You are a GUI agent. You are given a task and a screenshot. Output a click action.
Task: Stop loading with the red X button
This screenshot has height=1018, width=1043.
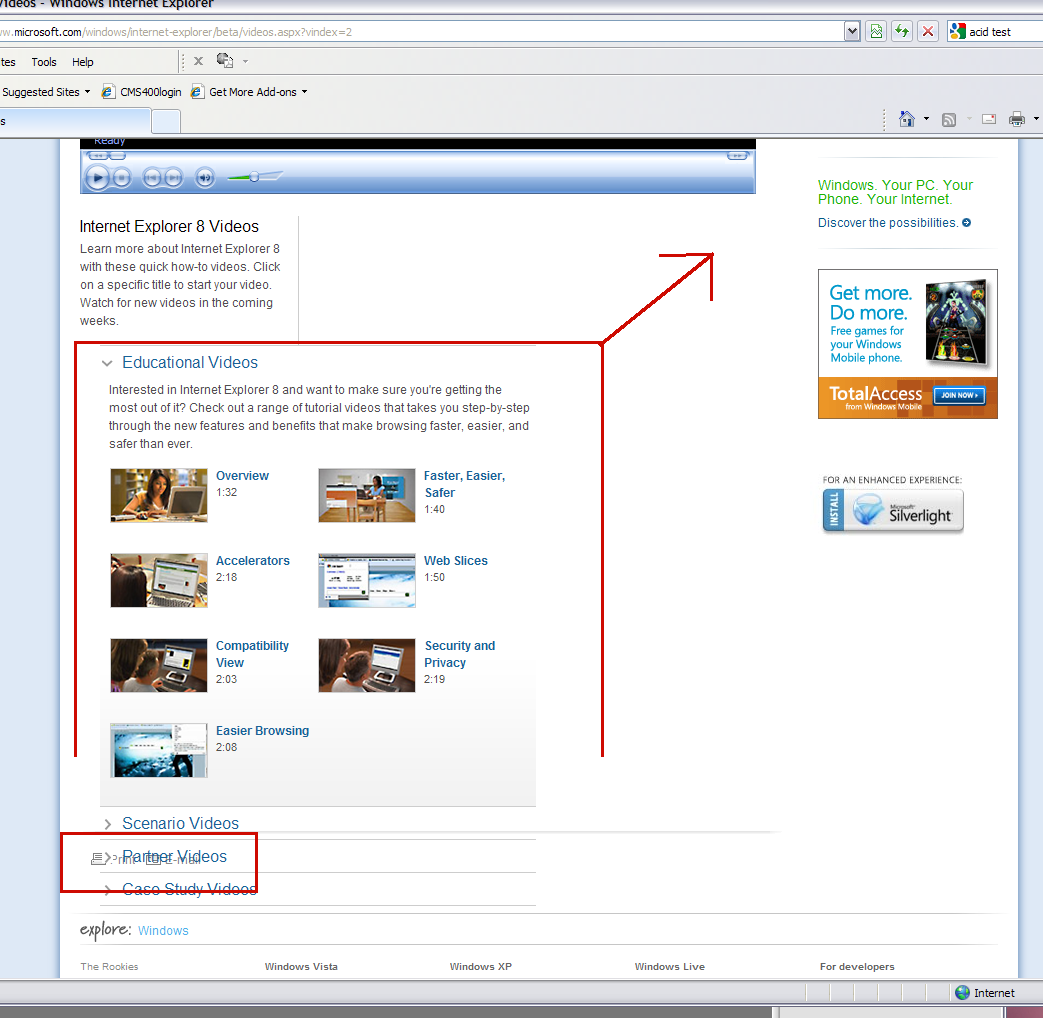point(928,31)
